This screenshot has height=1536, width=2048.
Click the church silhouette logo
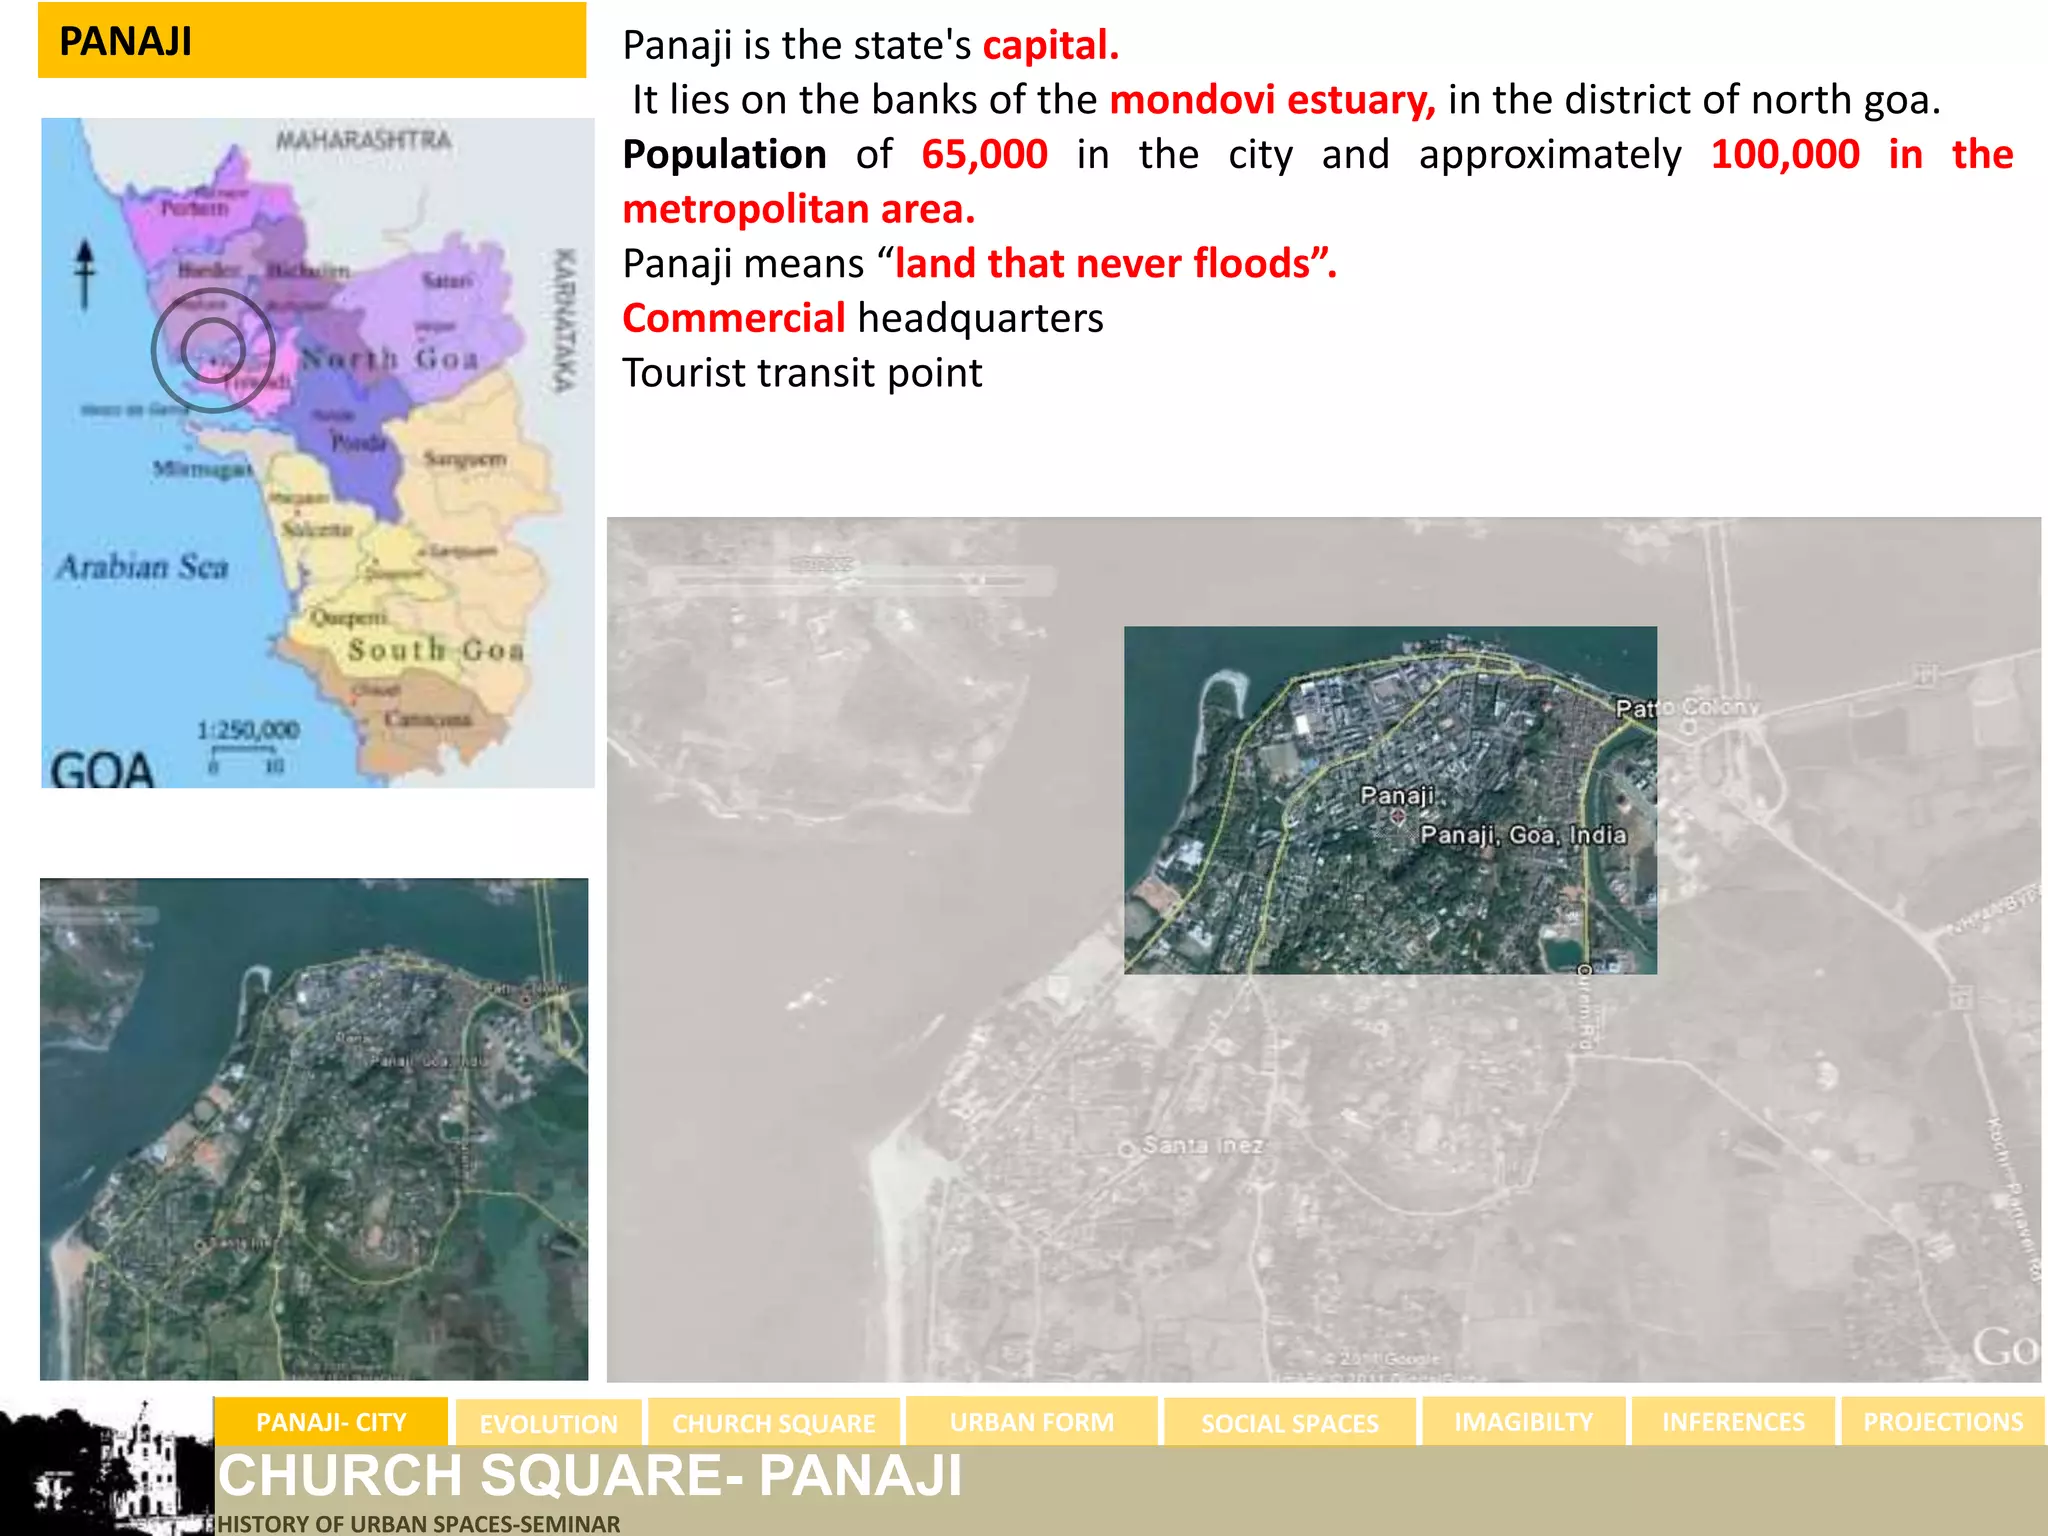(x=107, y=1468)
